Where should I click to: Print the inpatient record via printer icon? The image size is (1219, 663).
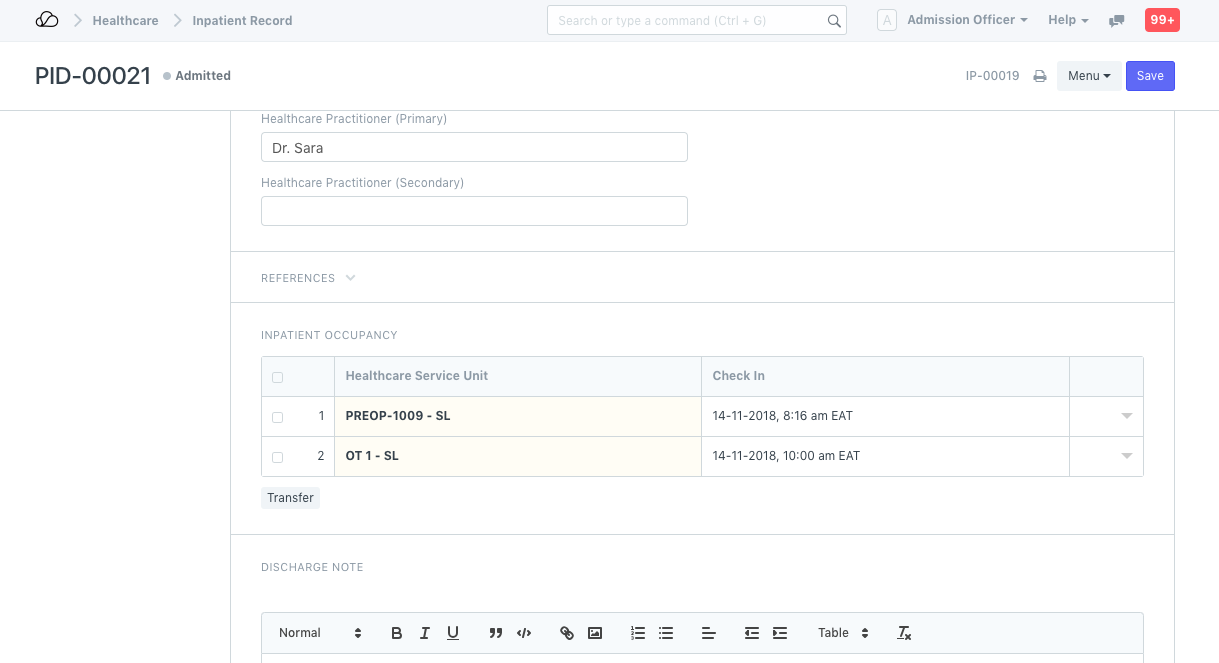pos(1039,75)
